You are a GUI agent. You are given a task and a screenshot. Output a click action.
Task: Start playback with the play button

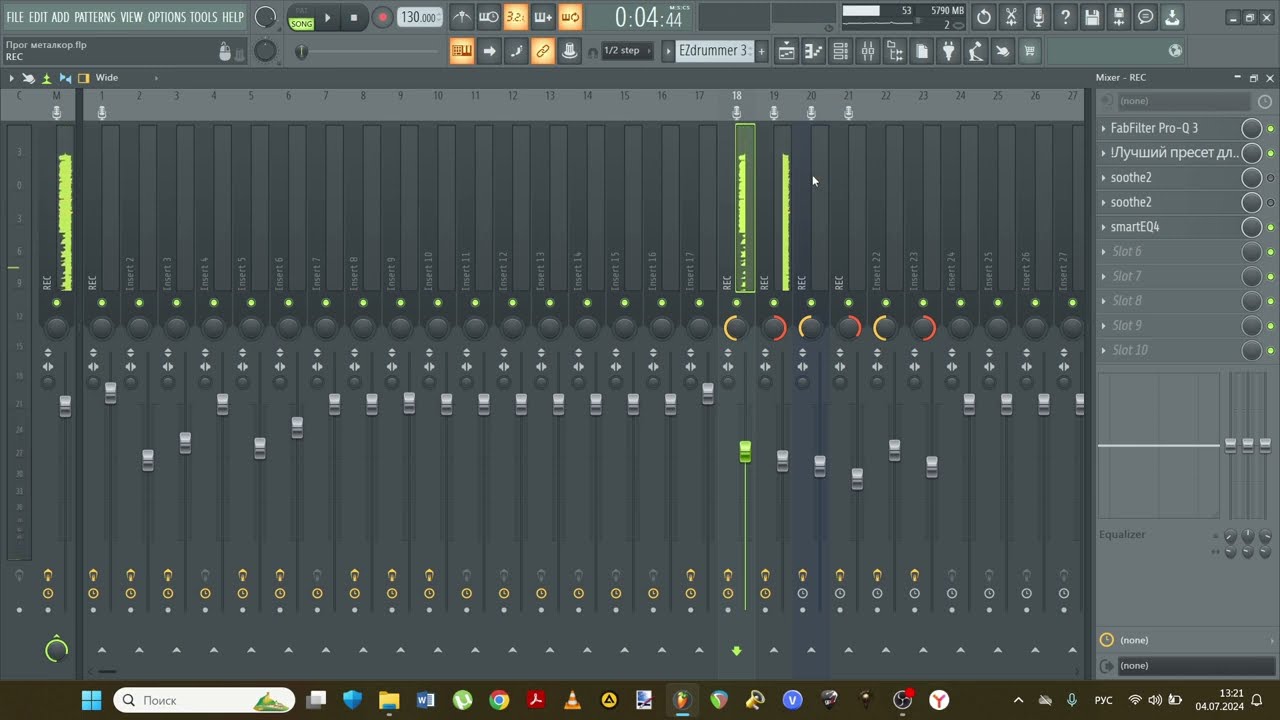coord(327,18)
